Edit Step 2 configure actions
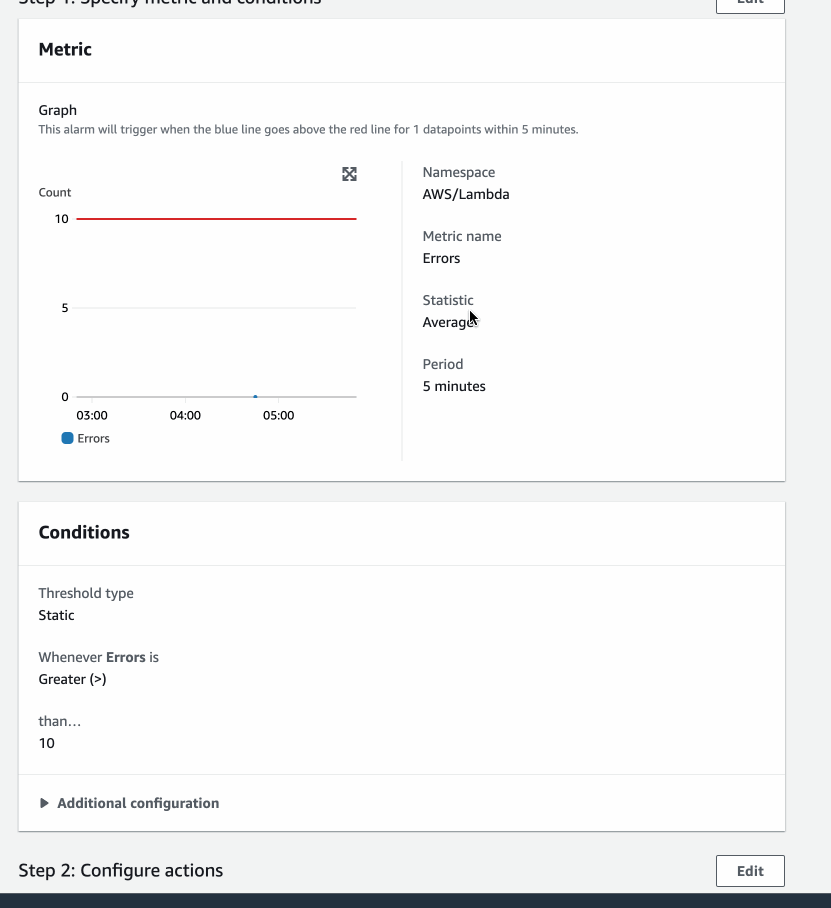The width and height of the screenshot is (831, 908). [x=749, y=870]
